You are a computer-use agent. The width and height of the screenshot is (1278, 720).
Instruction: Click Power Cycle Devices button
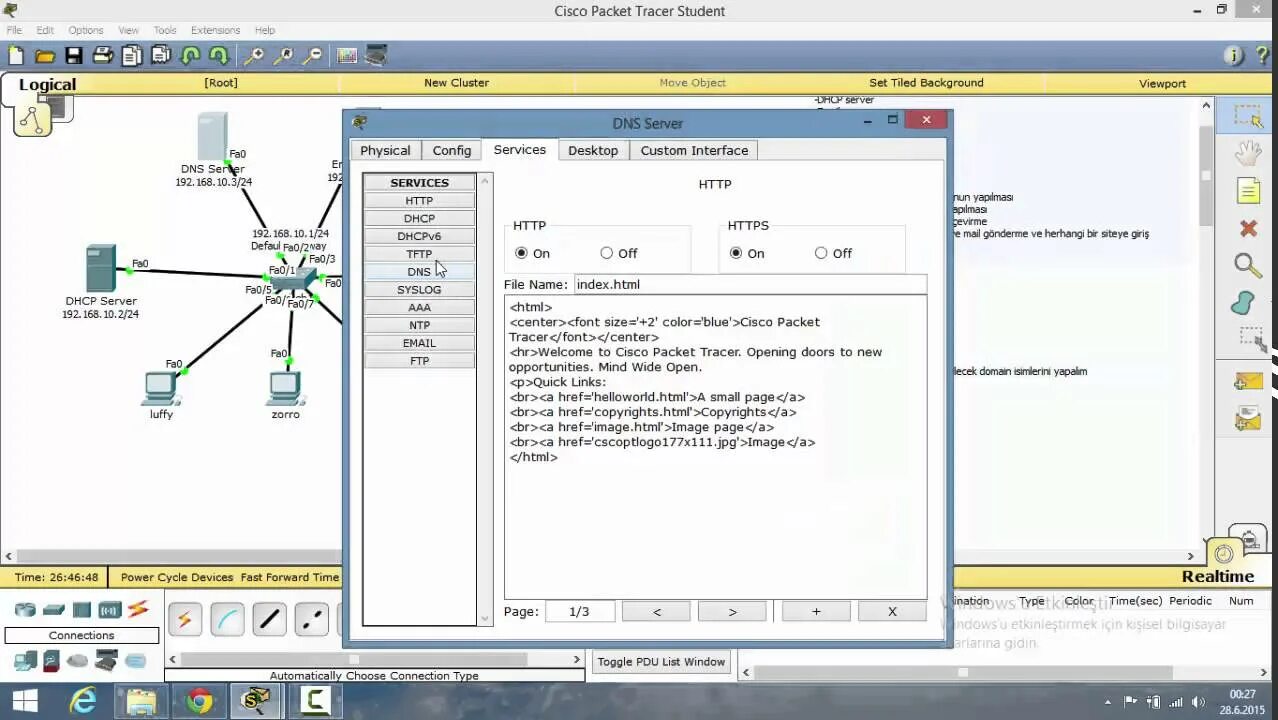tap(177, 577)
